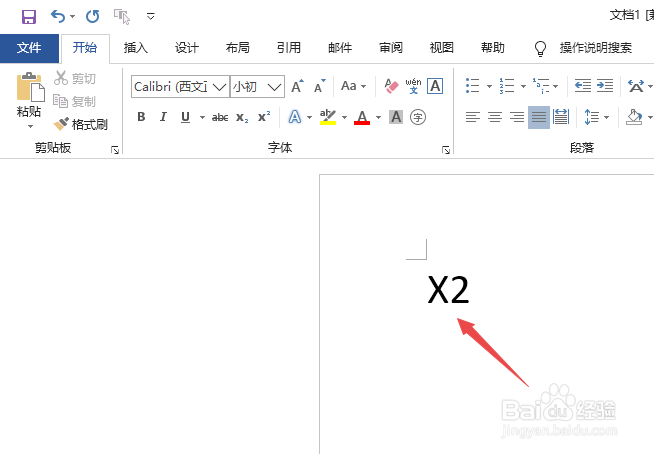Open font color dropdown arrow
Image resolution: width=654 pixels, height=454 pixels.
[x=378, y=117]
